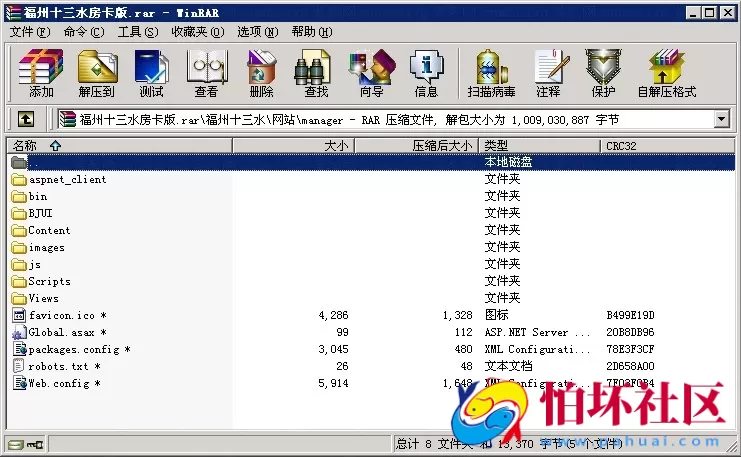Select the packages.config file icon
Image resolution: width=741 pixels, height=457 pixels.
(20, 349)
